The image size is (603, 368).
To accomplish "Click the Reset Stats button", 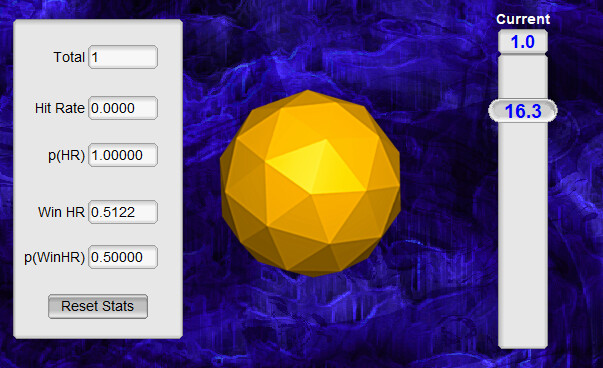I will click(98, 306).
